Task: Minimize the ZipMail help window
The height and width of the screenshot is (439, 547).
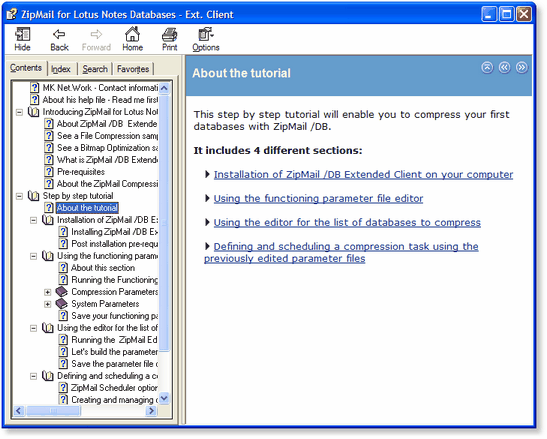Action: [489, 14]
